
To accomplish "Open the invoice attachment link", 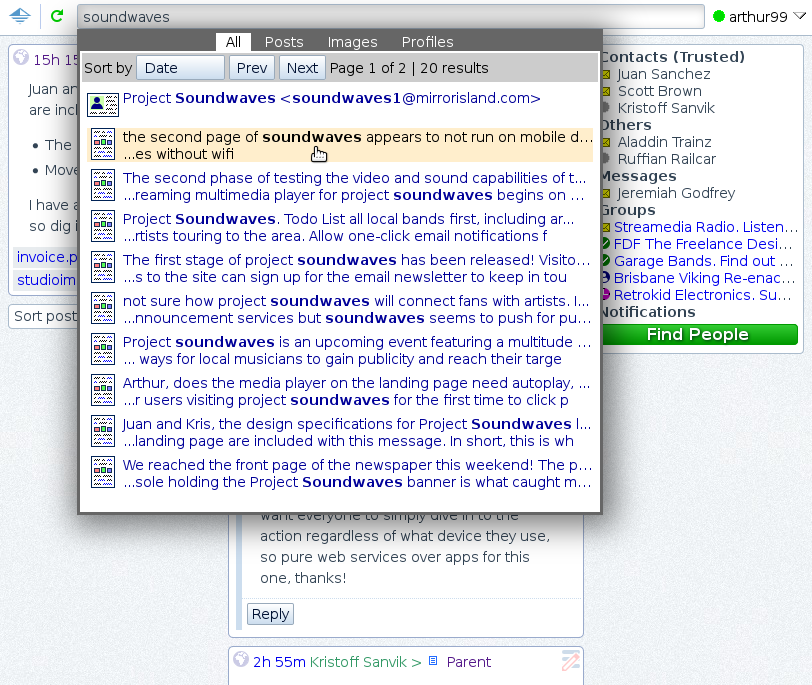I will point(46,257).
